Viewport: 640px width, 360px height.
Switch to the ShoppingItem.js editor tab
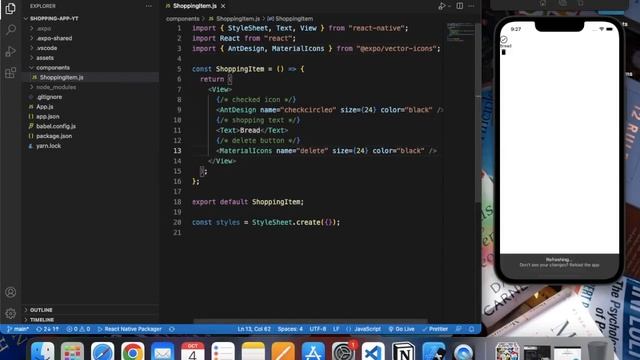195,6
